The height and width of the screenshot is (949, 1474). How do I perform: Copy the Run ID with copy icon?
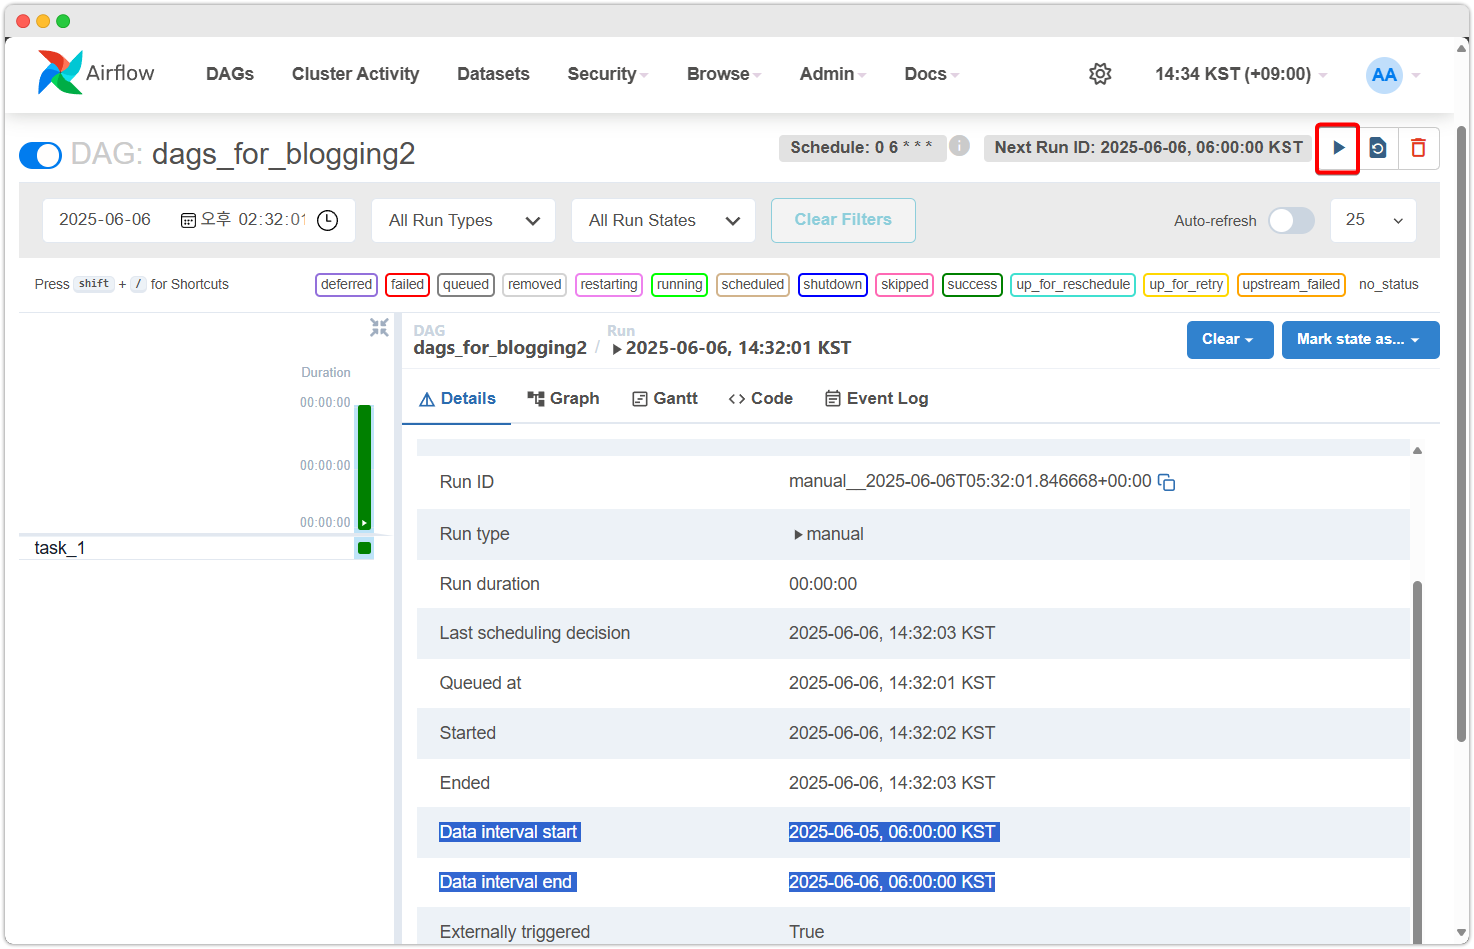pyautogui.click(x=1166, y=482)
